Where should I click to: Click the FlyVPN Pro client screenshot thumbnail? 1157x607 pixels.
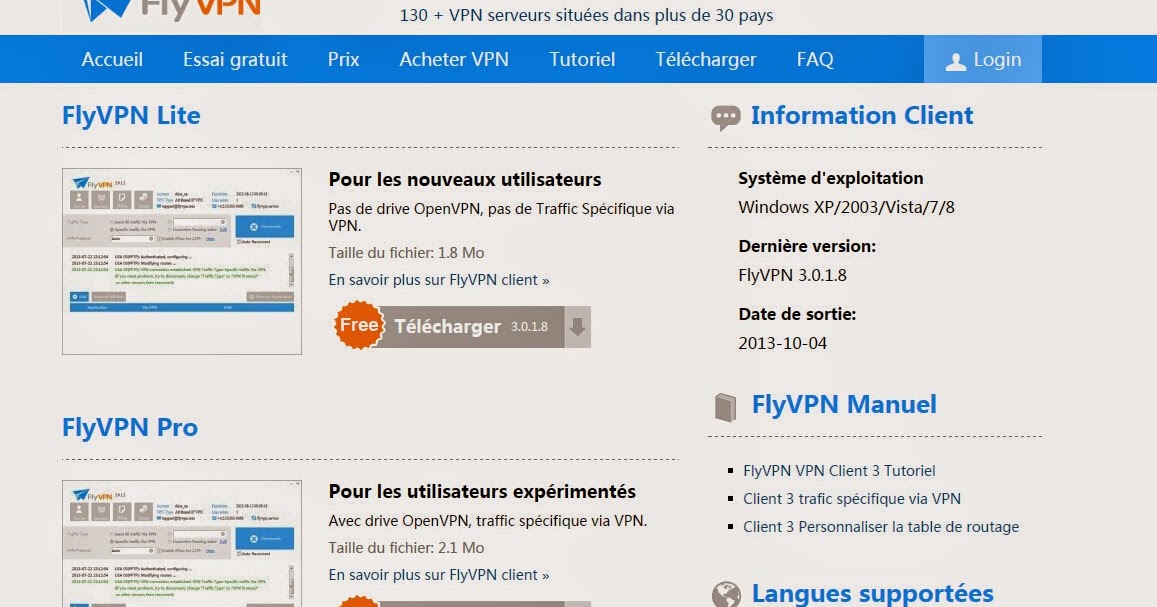[182, 544]
